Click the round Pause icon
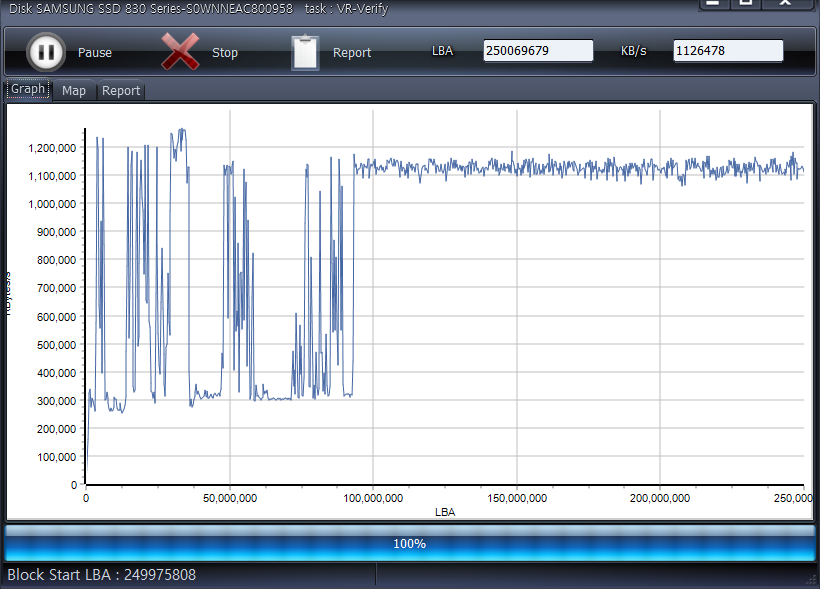The height and width of the screenshot is (589, 820). click(x=44, y=52)
